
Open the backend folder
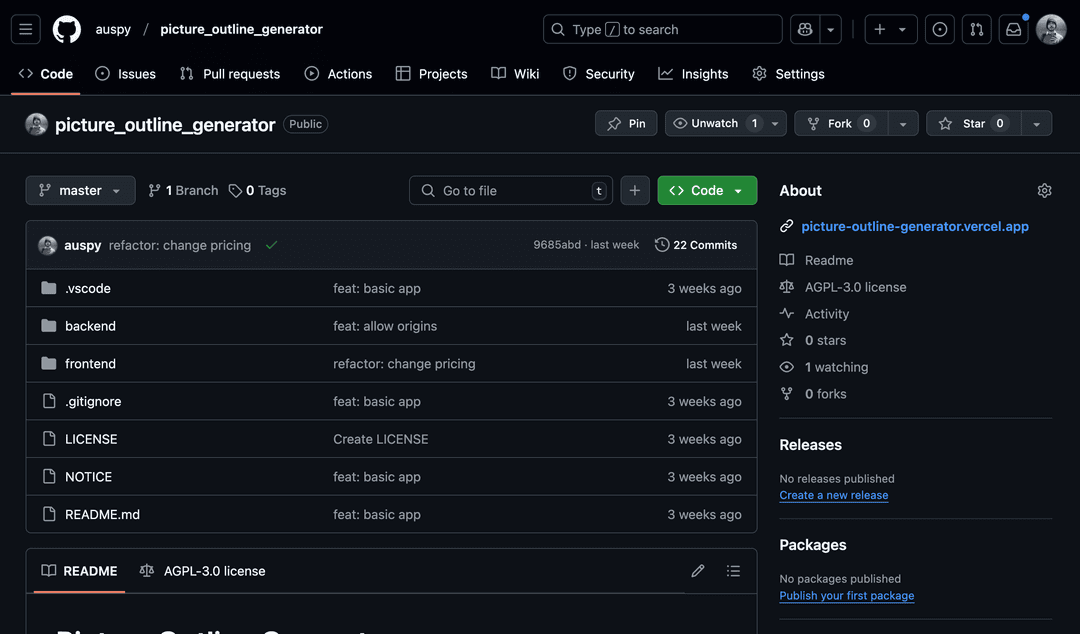90,326
